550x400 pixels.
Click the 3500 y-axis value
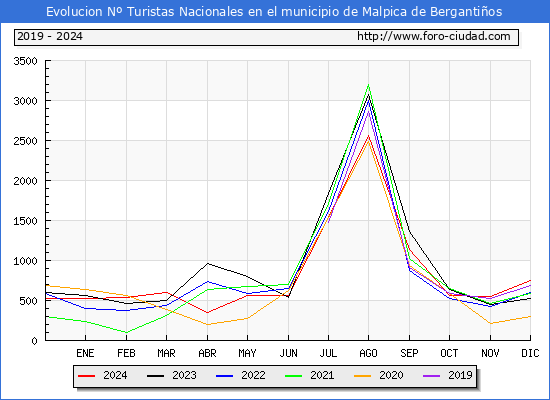(x=25, y=61)
